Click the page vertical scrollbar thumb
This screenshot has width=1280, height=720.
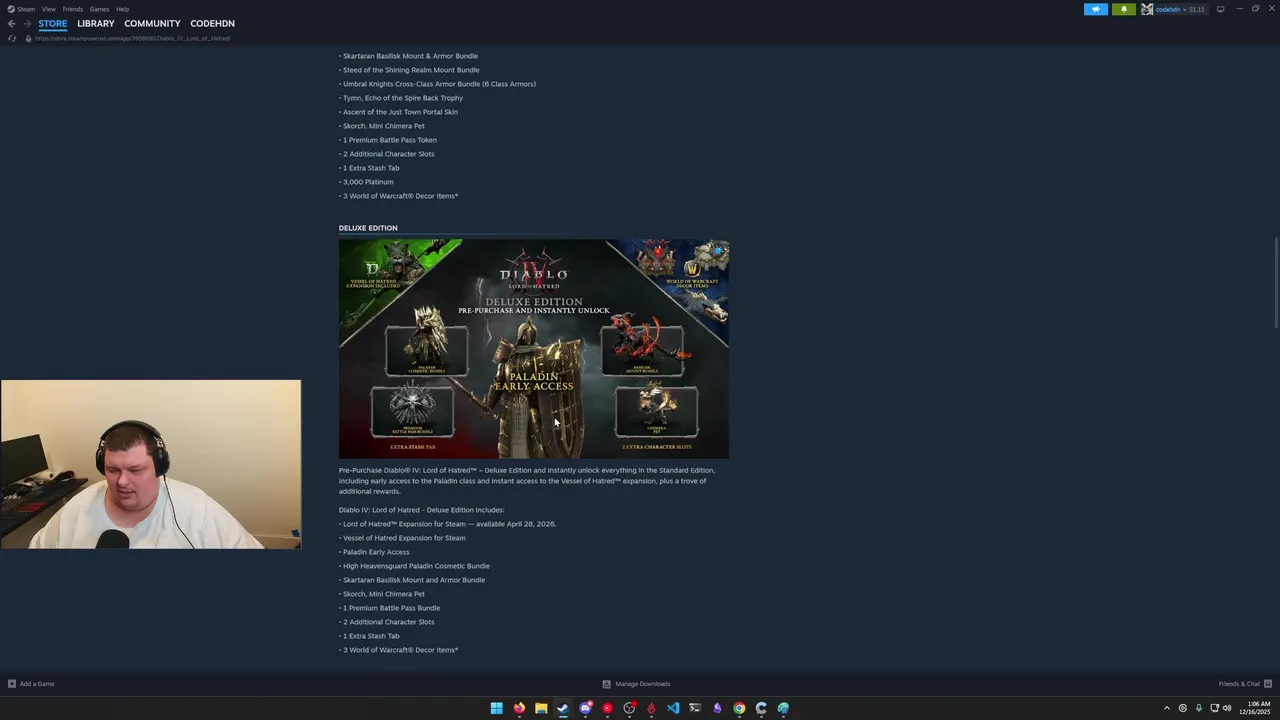(x=1276, y=282)
